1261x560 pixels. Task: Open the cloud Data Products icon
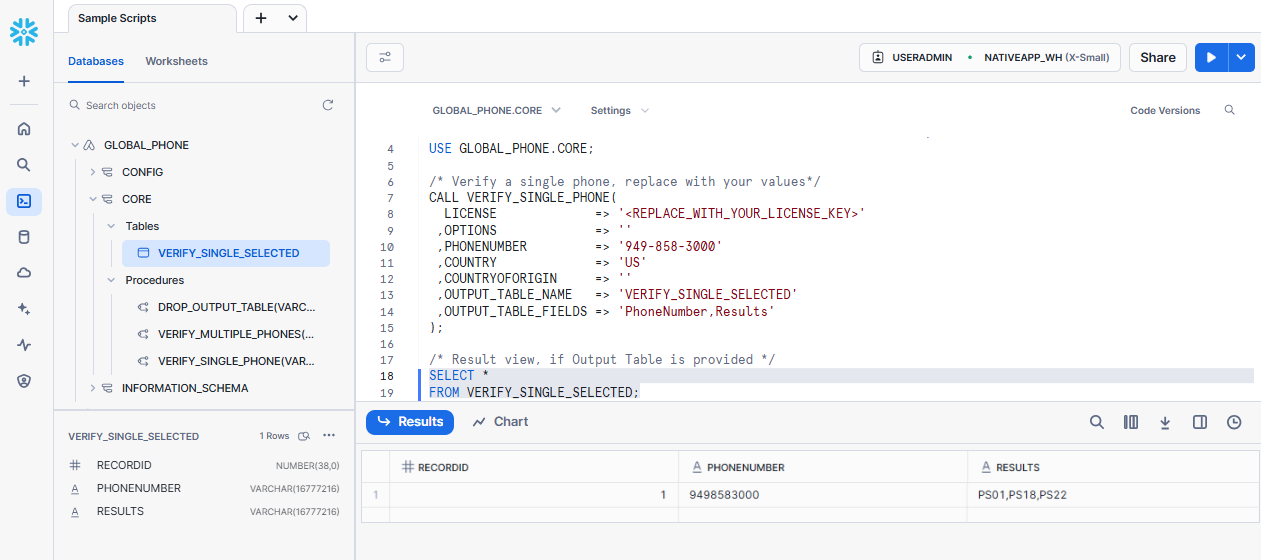pos(24,273)
